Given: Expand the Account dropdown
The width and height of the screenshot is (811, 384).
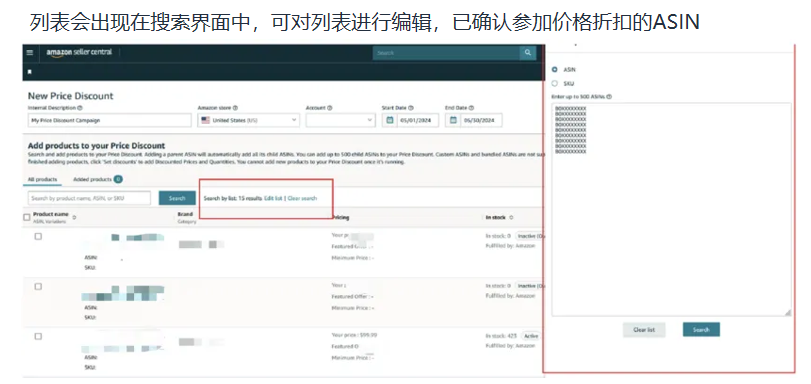Looking at the screenshot, I should coord(340,120).
